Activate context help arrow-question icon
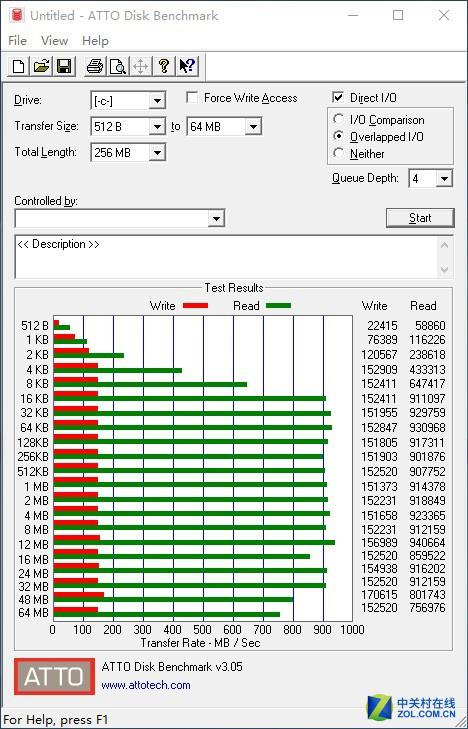The image size is (468, 729). click(x=187, y=66)
